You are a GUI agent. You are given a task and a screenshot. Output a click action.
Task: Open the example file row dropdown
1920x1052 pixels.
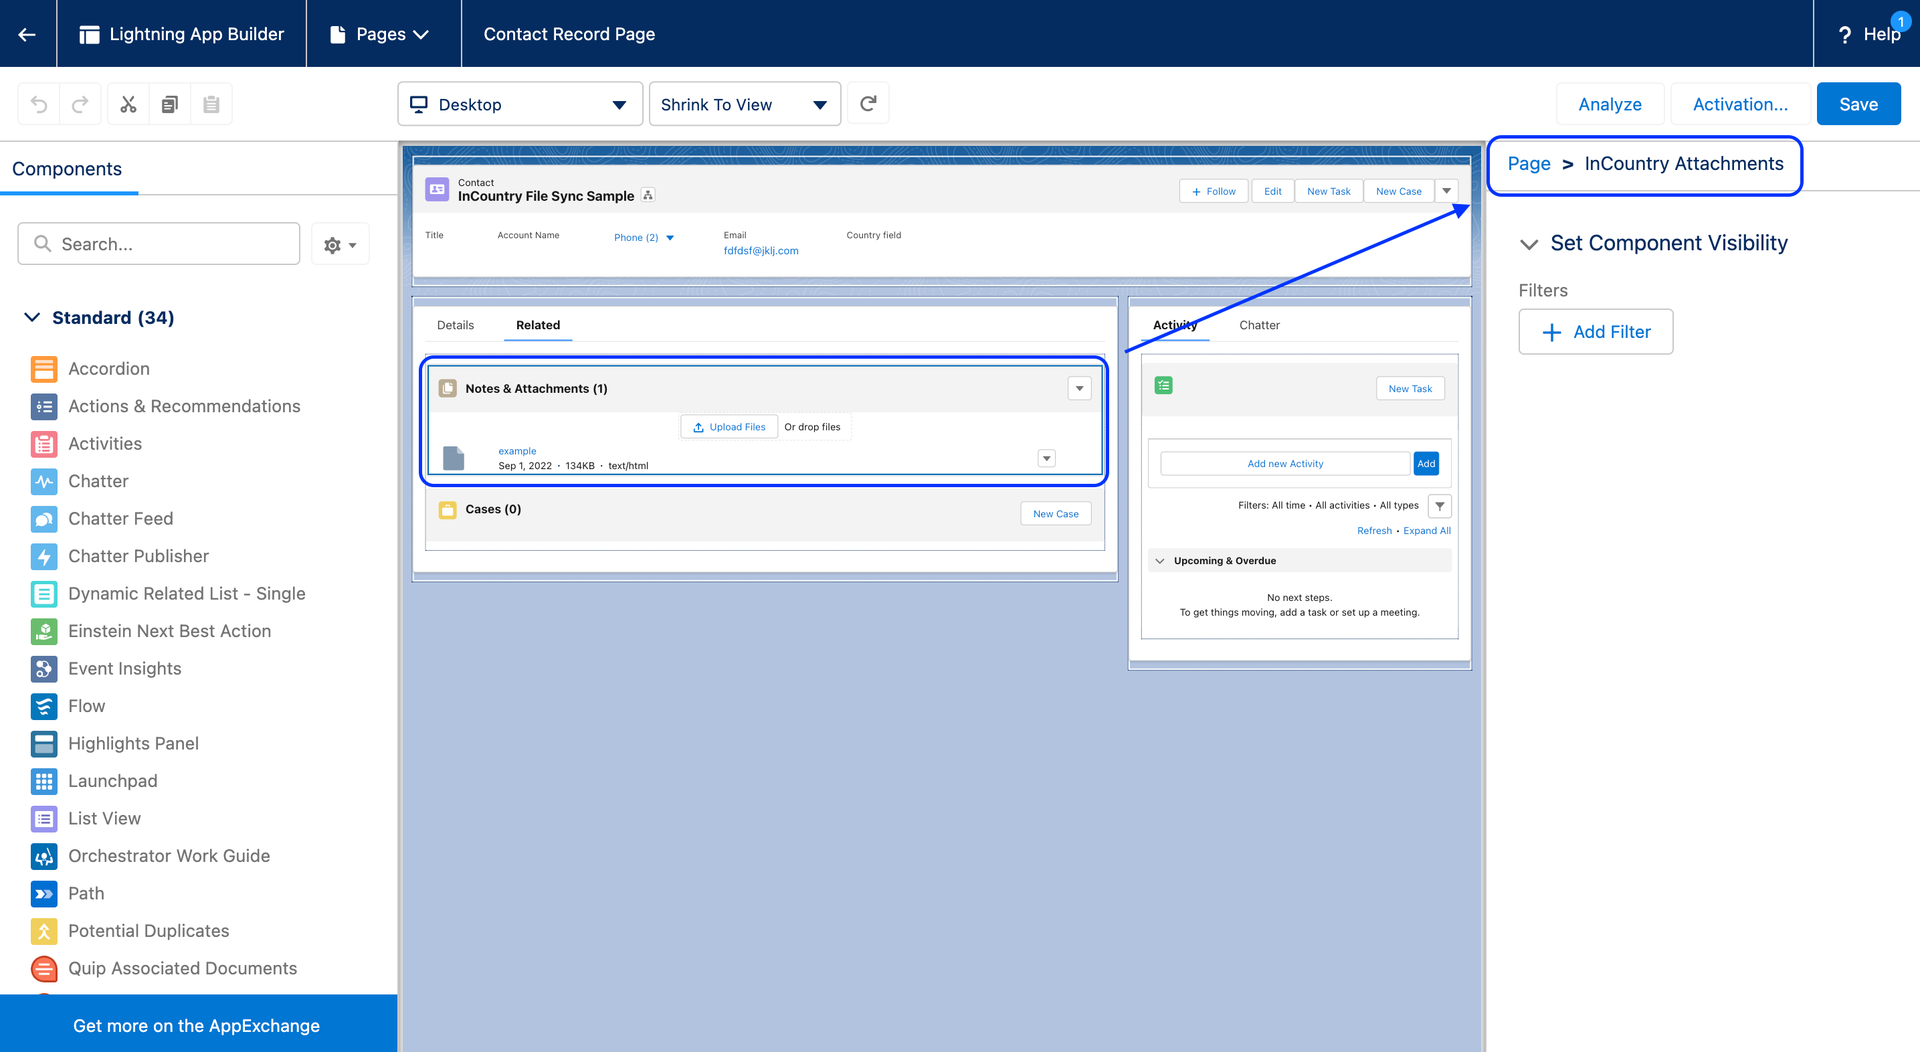pyautogui.click(x=1047, y=458)
